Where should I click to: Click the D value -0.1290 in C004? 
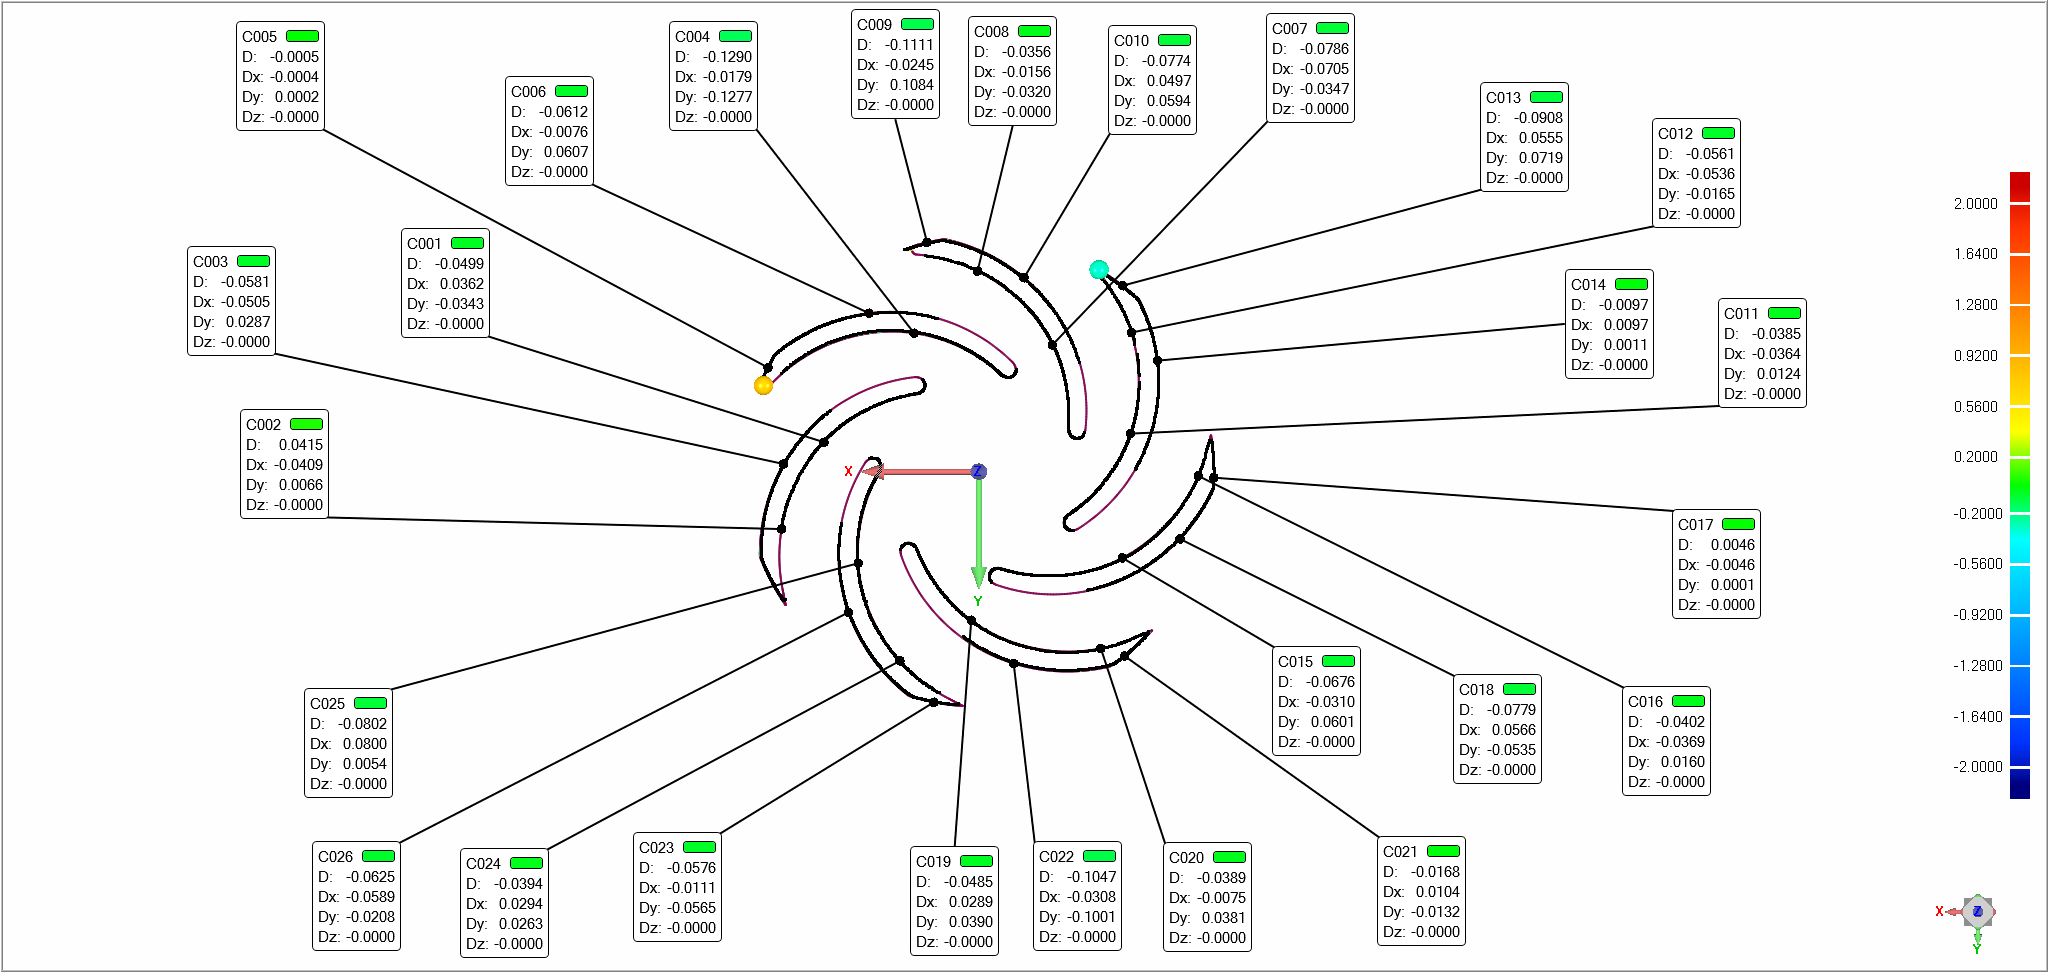click(727, 57)
